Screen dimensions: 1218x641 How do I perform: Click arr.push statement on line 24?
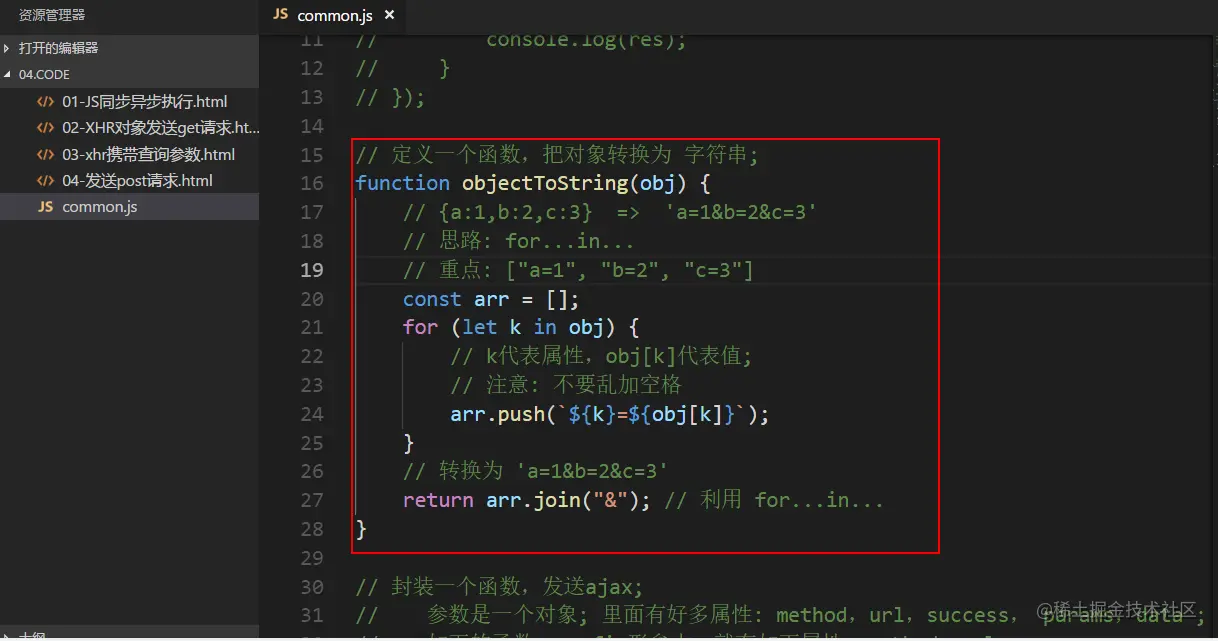(610, 414)
